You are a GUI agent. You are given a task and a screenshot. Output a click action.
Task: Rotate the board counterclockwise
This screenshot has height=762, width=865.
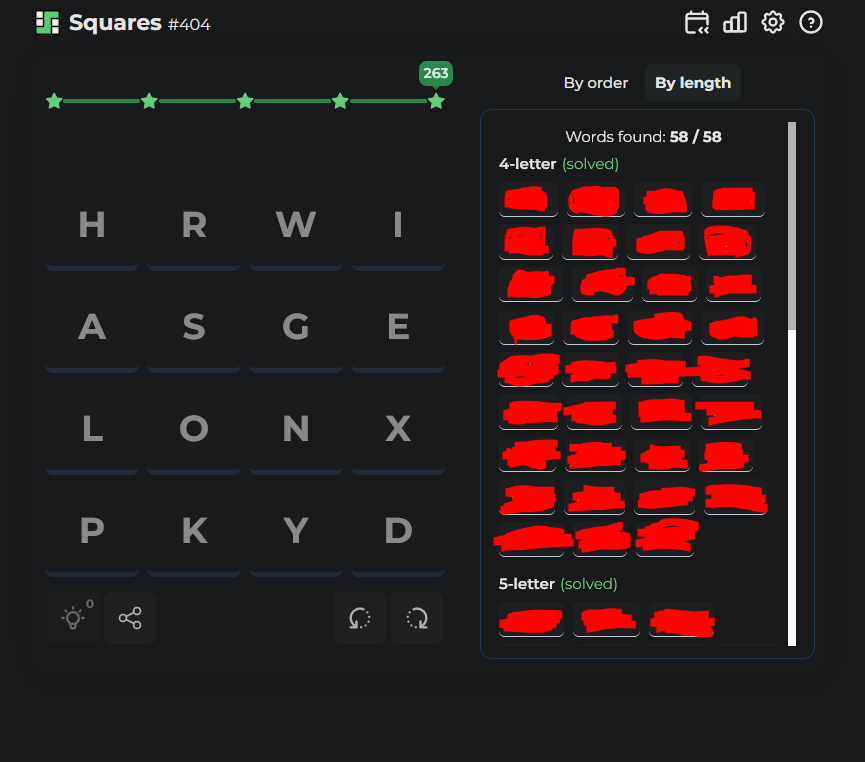(360, 618)
